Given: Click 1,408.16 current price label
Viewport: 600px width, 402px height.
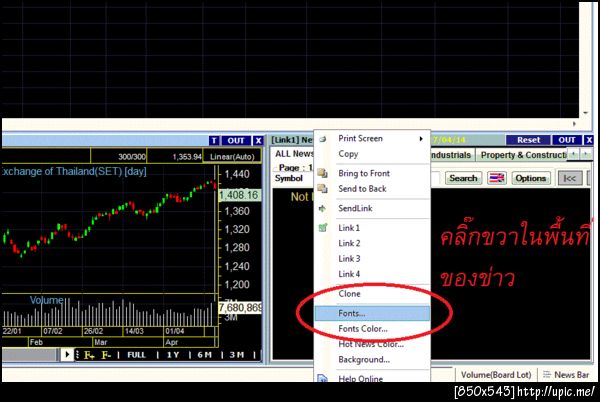Looking at the screenshot, I should (239, 195).
